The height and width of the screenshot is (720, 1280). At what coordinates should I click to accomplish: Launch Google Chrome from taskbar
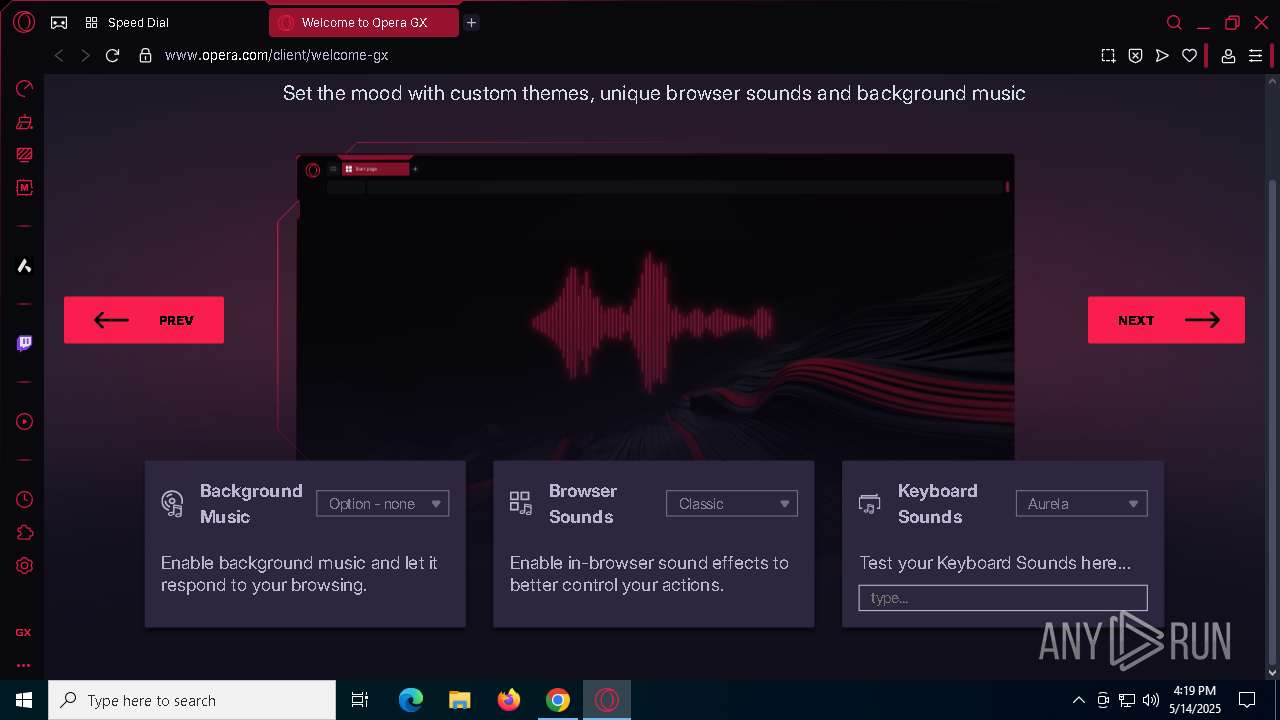coord(558,700)
